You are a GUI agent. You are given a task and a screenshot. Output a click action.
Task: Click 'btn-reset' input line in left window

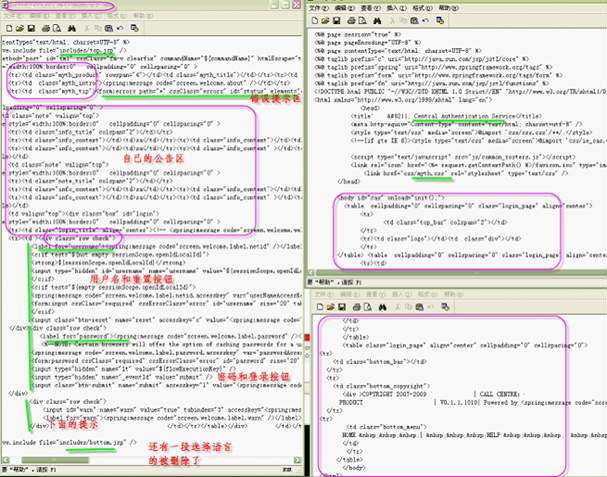(x=166, y=320)
